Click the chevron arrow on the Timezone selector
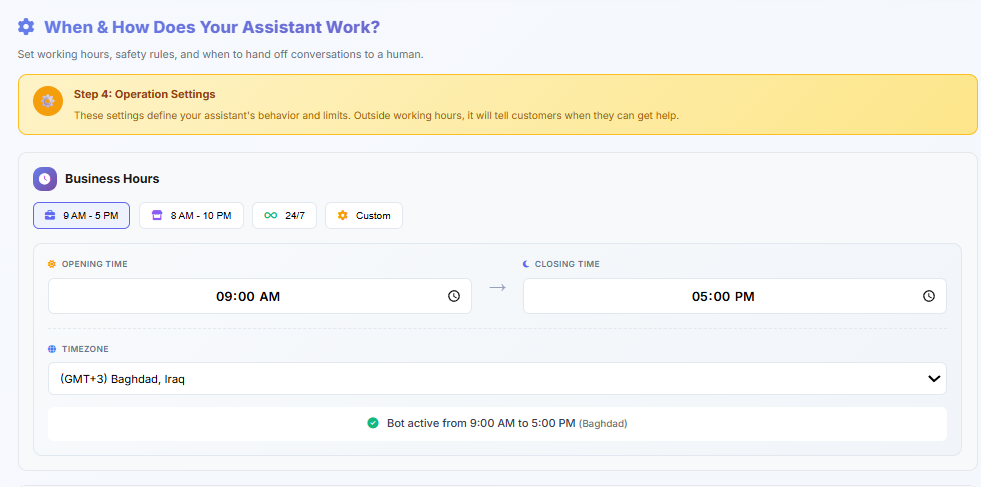 click(934, 379)
